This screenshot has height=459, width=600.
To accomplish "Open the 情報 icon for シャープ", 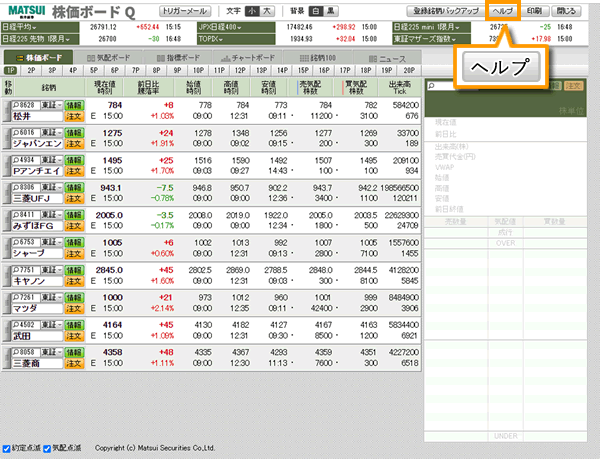I will pos(74,243).
